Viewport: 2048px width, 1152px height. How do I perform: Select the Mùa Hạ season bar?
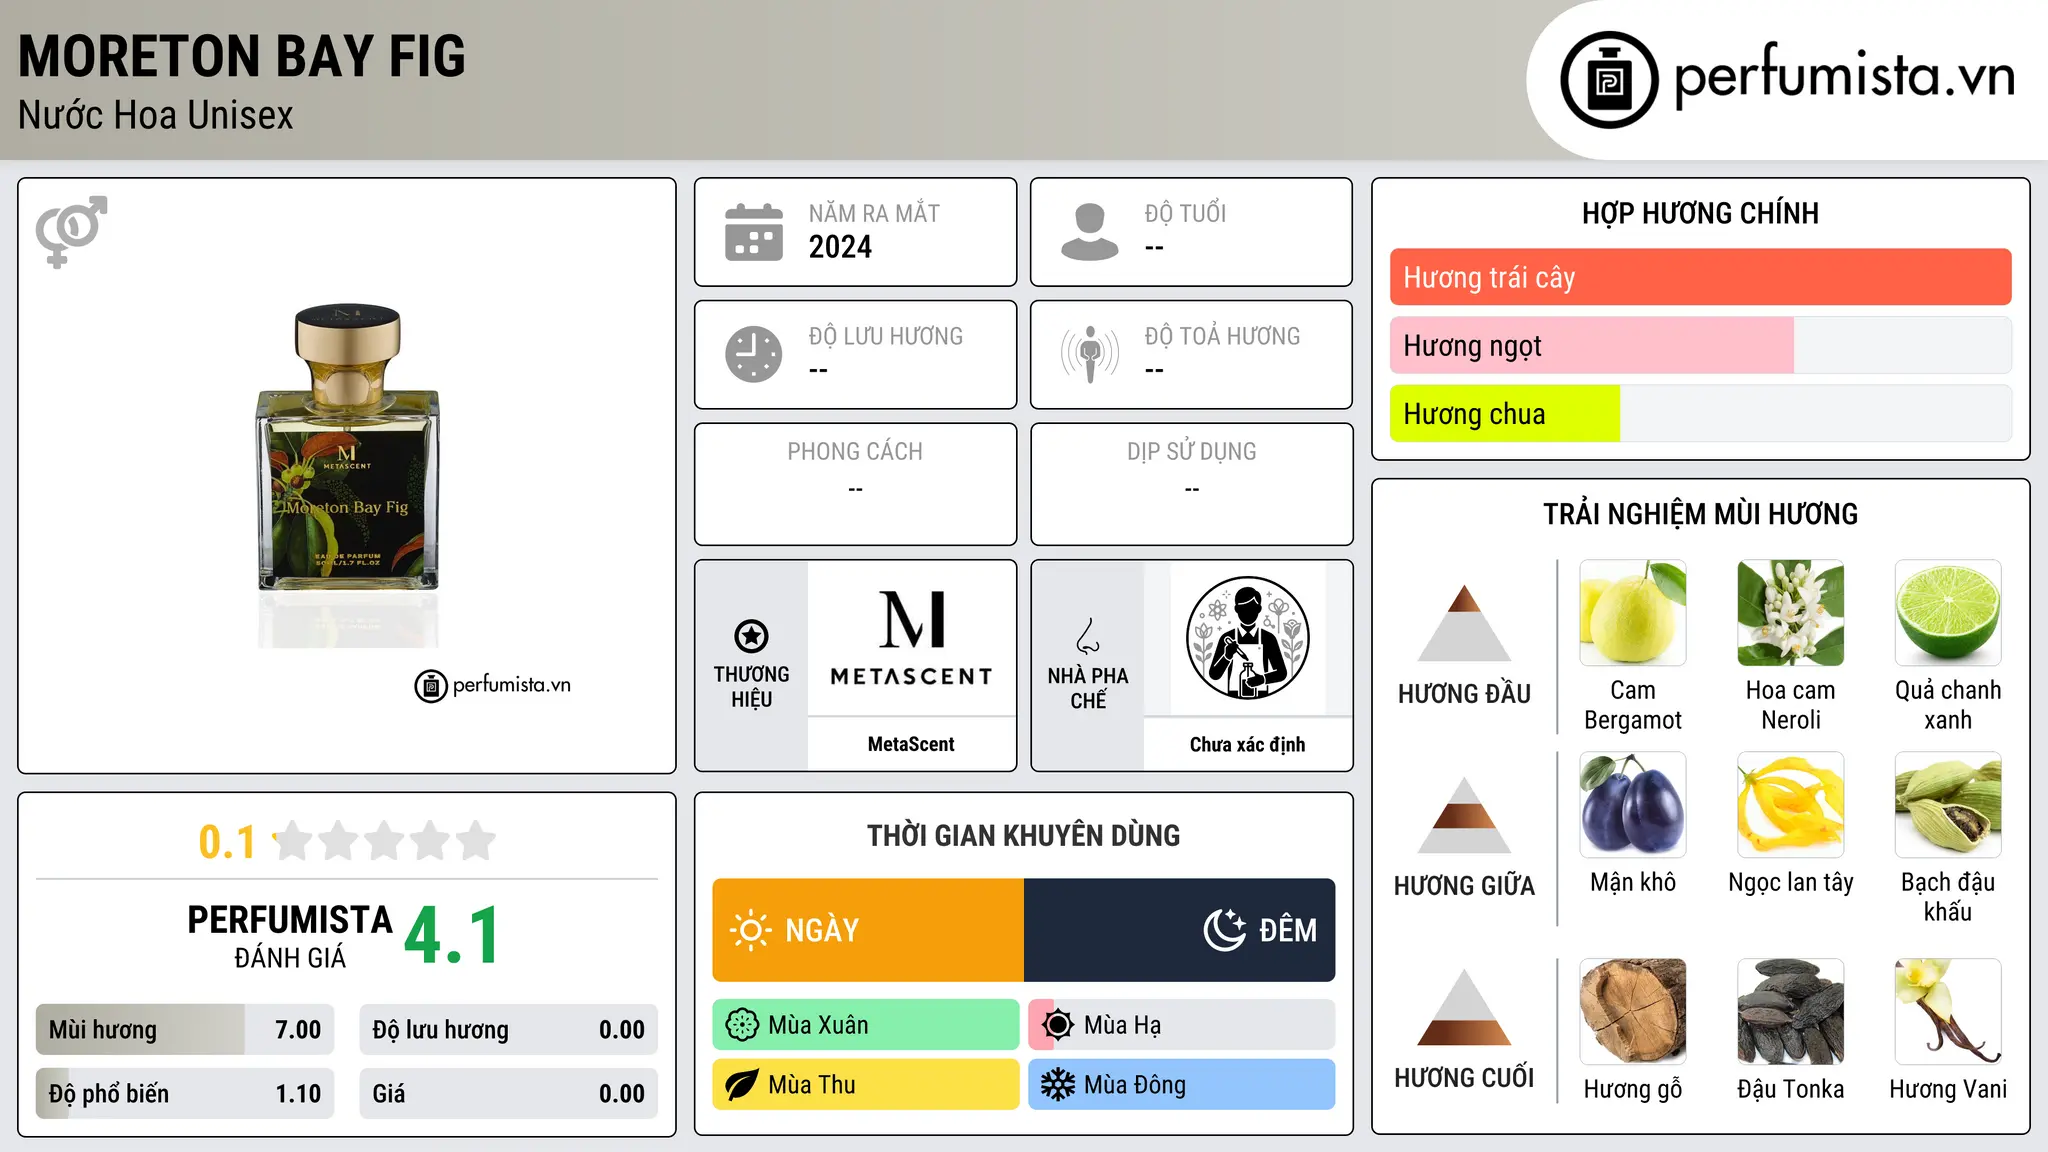click(1182, 1025)
